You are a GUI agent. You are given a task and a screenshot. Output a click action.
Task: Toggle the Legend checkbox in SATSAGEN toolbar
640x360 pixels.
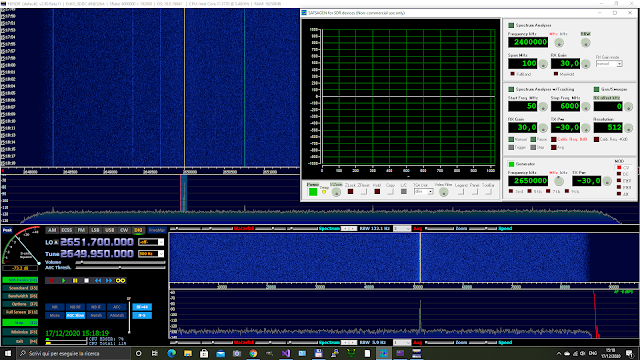coord(461,191)
